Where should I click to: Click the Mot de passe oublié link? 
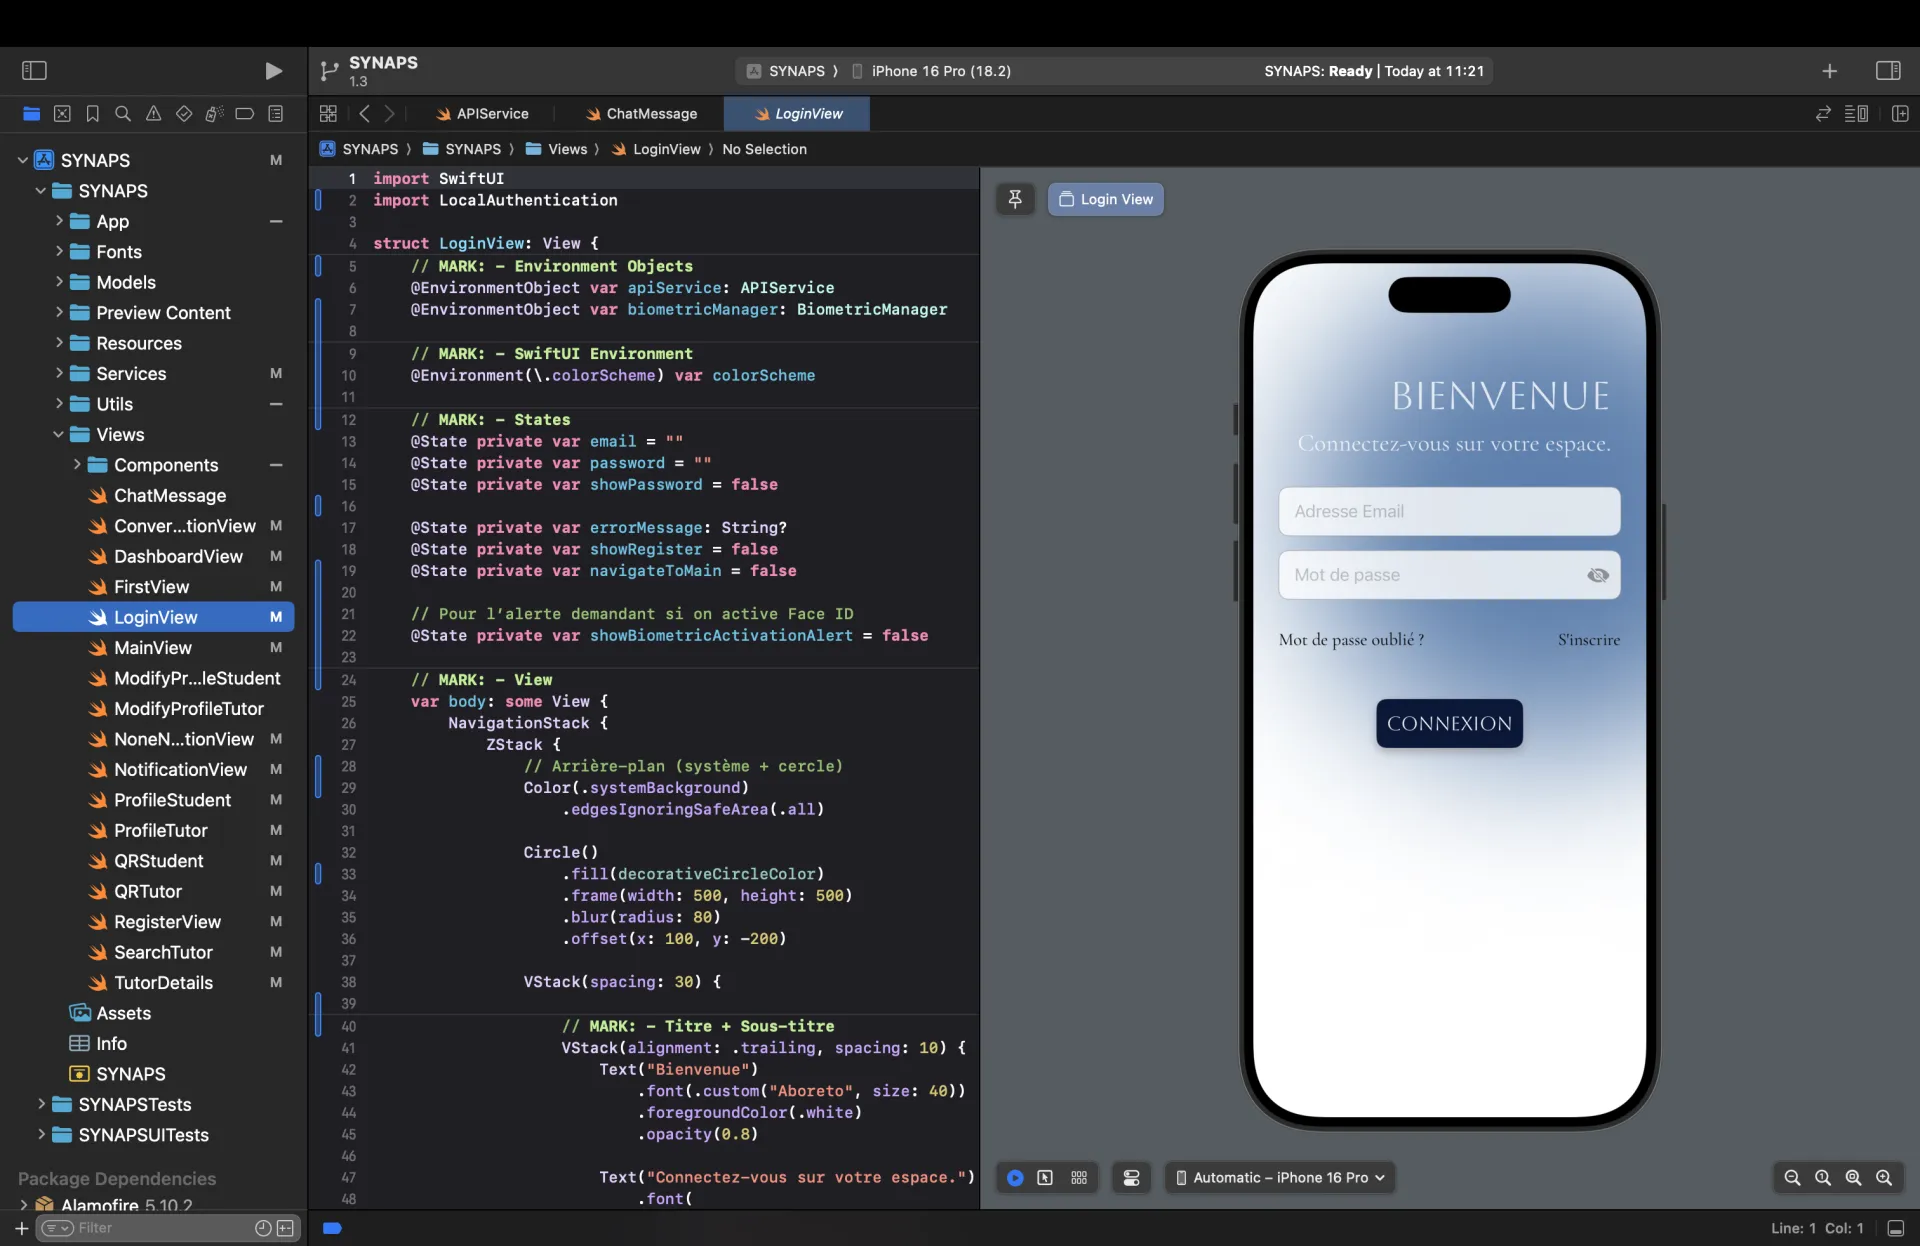point(1351,640)
